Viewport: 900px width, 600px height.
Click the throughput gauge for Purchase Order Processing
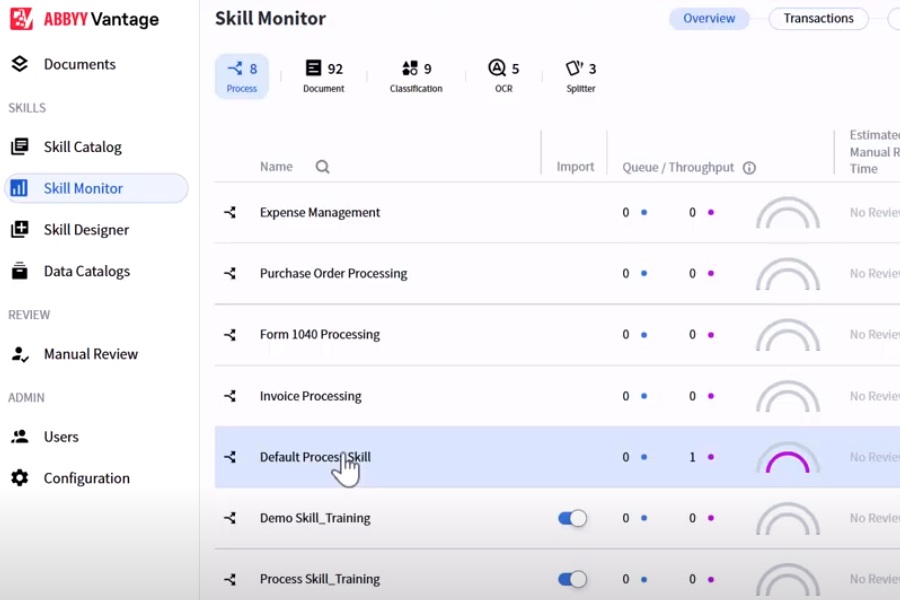point(788,273)
